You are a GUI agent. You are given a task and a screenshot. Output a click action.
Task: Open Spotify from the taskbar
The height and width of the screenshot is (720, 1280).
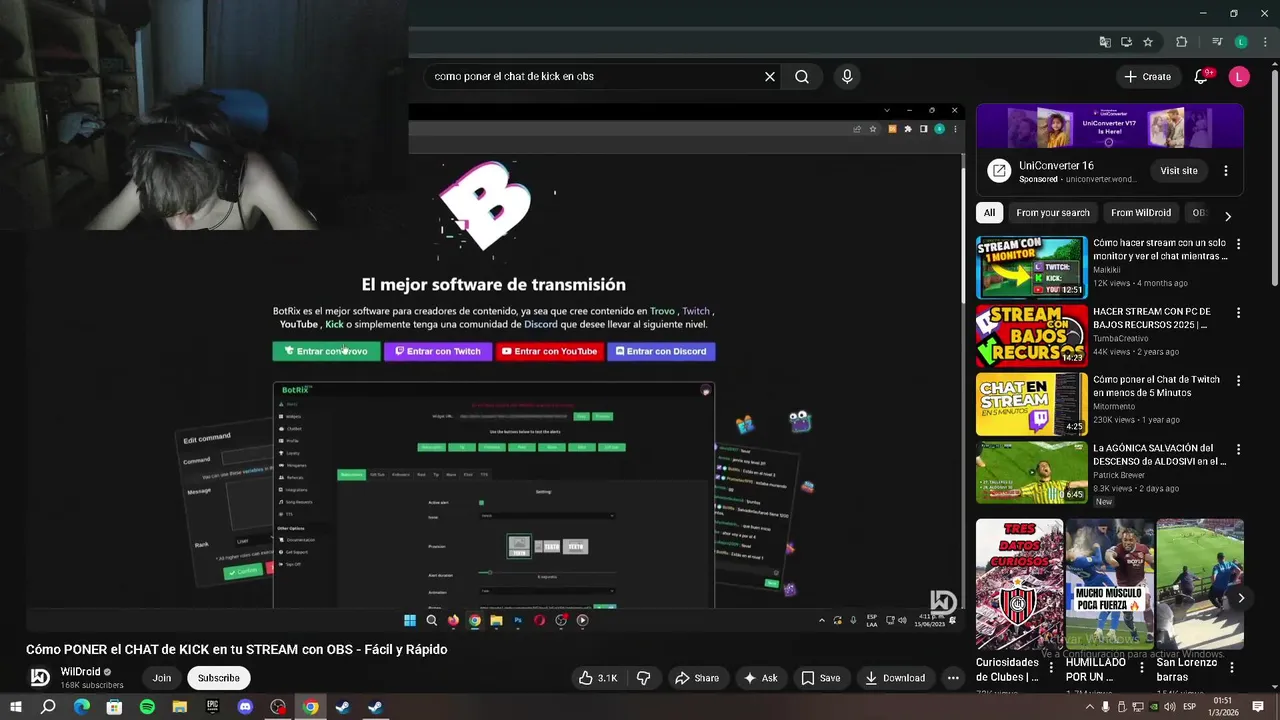147,707
